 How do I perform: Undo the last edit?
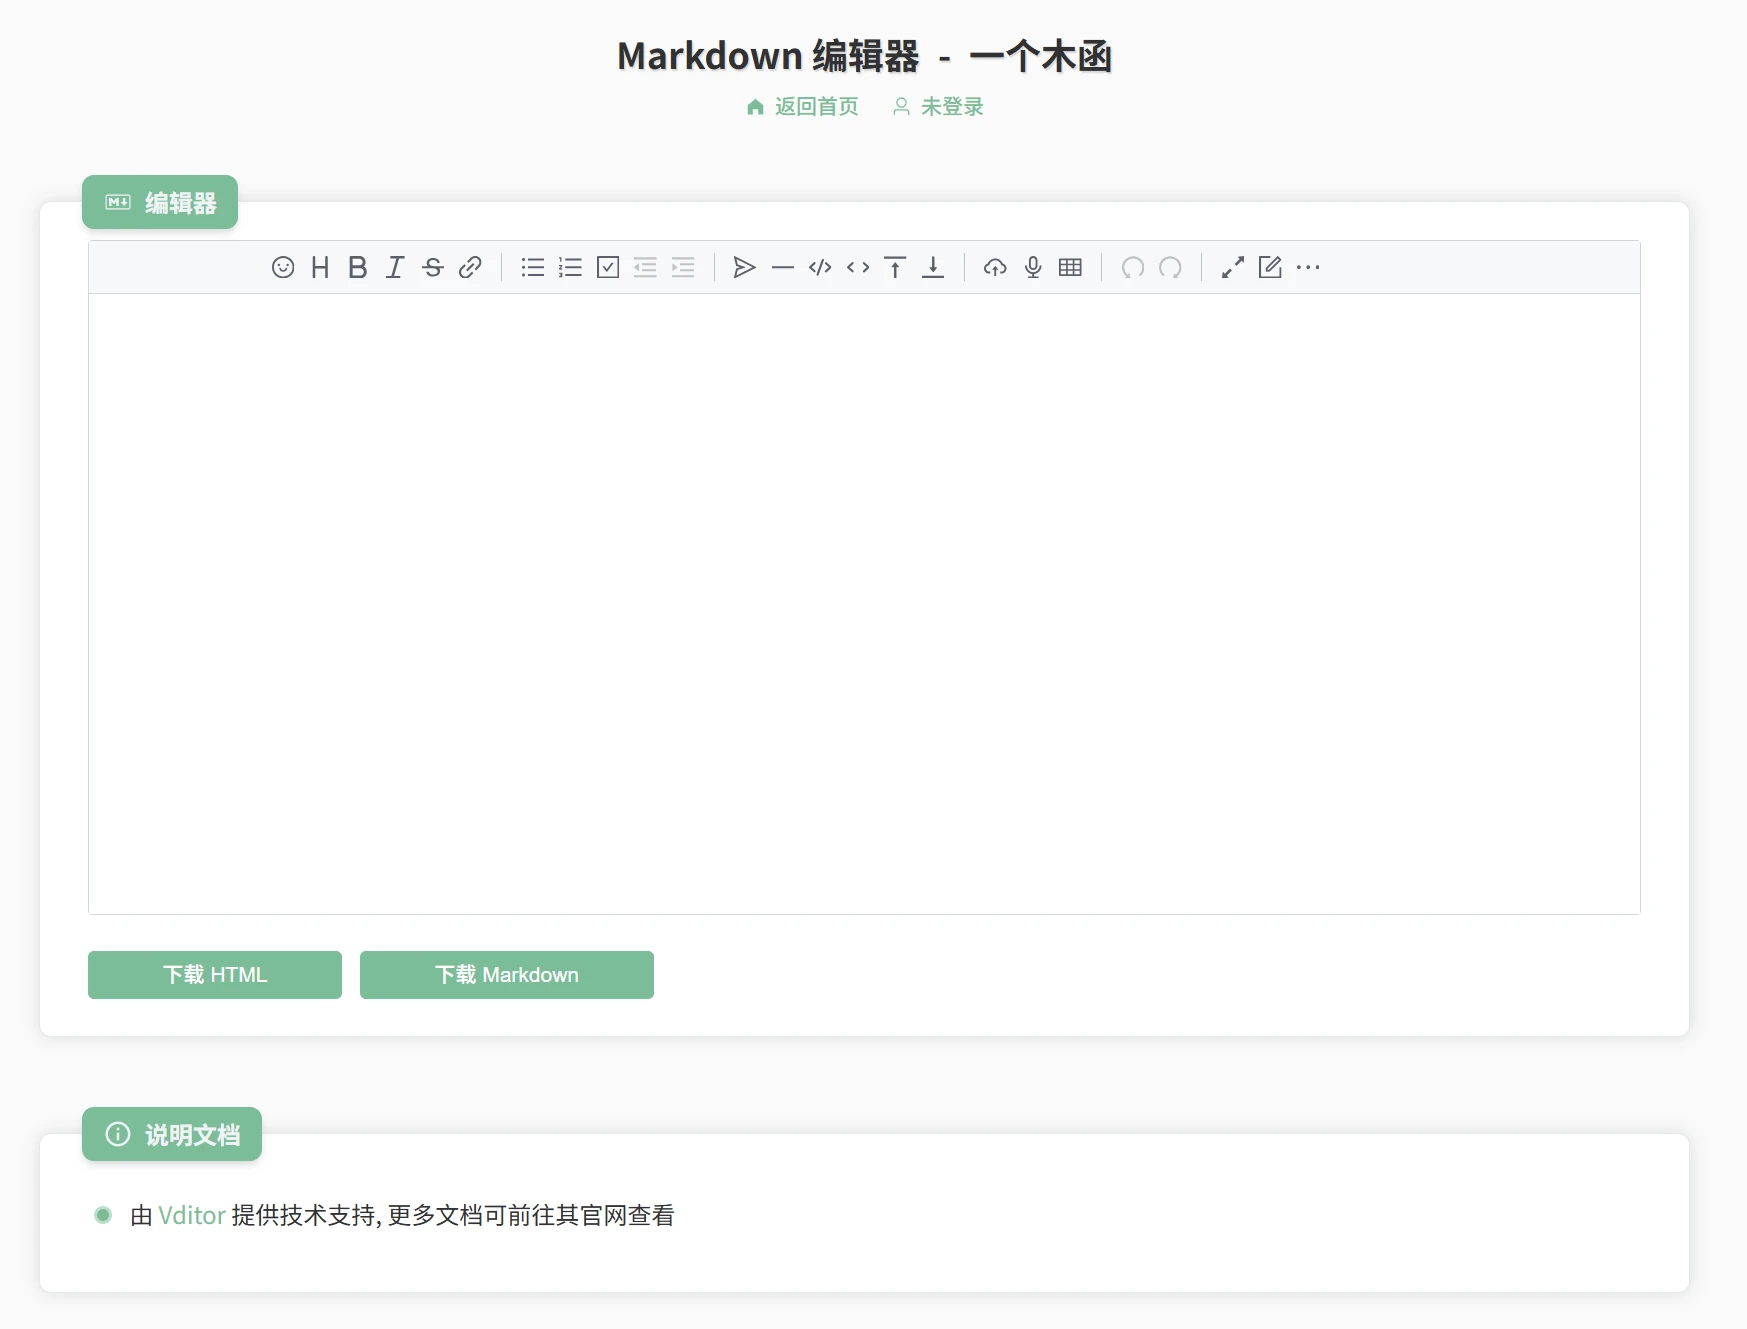(1133, 267)
